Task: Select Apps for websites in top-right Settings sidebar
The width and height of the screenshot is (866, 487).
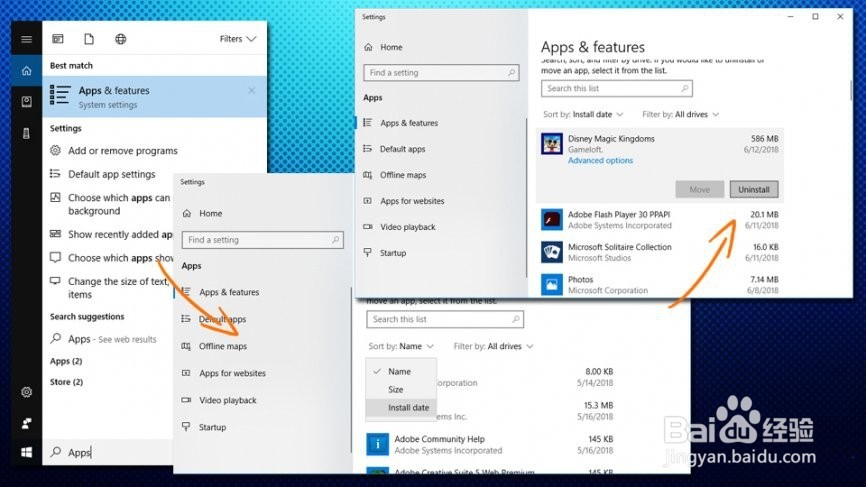Action: [412, 200]
